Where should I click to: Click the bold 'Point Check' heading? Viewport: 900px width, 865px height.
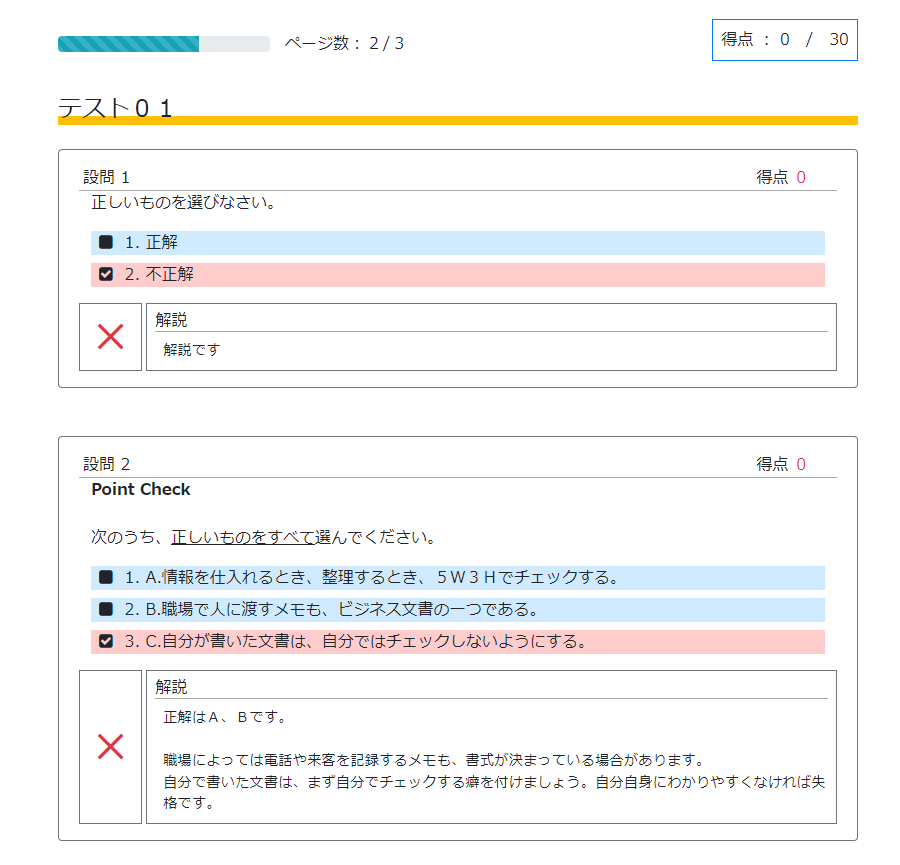click(x=140, y=490)
